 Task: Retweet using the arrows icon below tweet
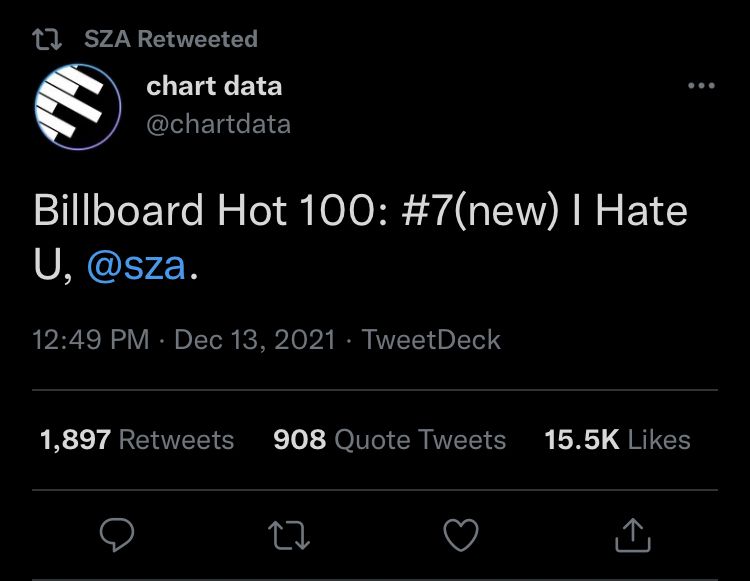(289, 535)
